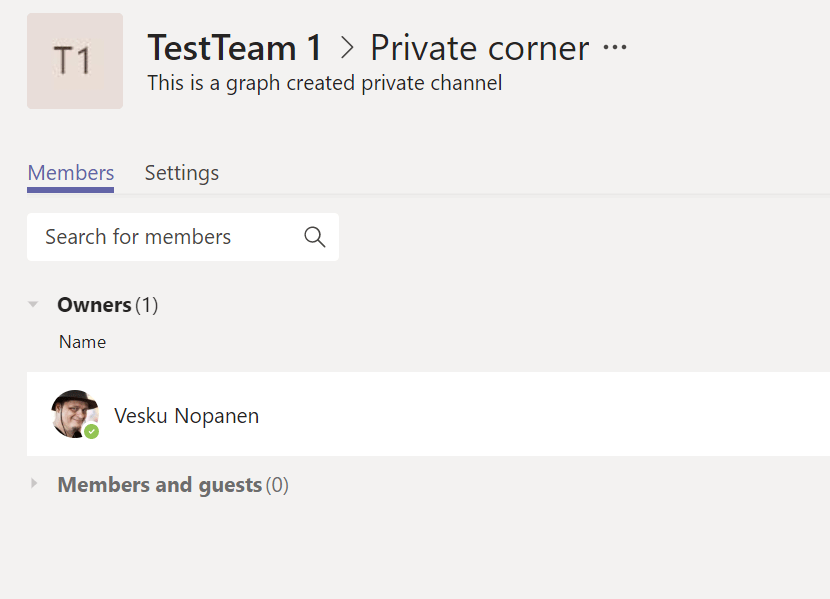This screenshot has height=599, width=830.
Task: Click the Members and guests heading
Action: [159, 485]
